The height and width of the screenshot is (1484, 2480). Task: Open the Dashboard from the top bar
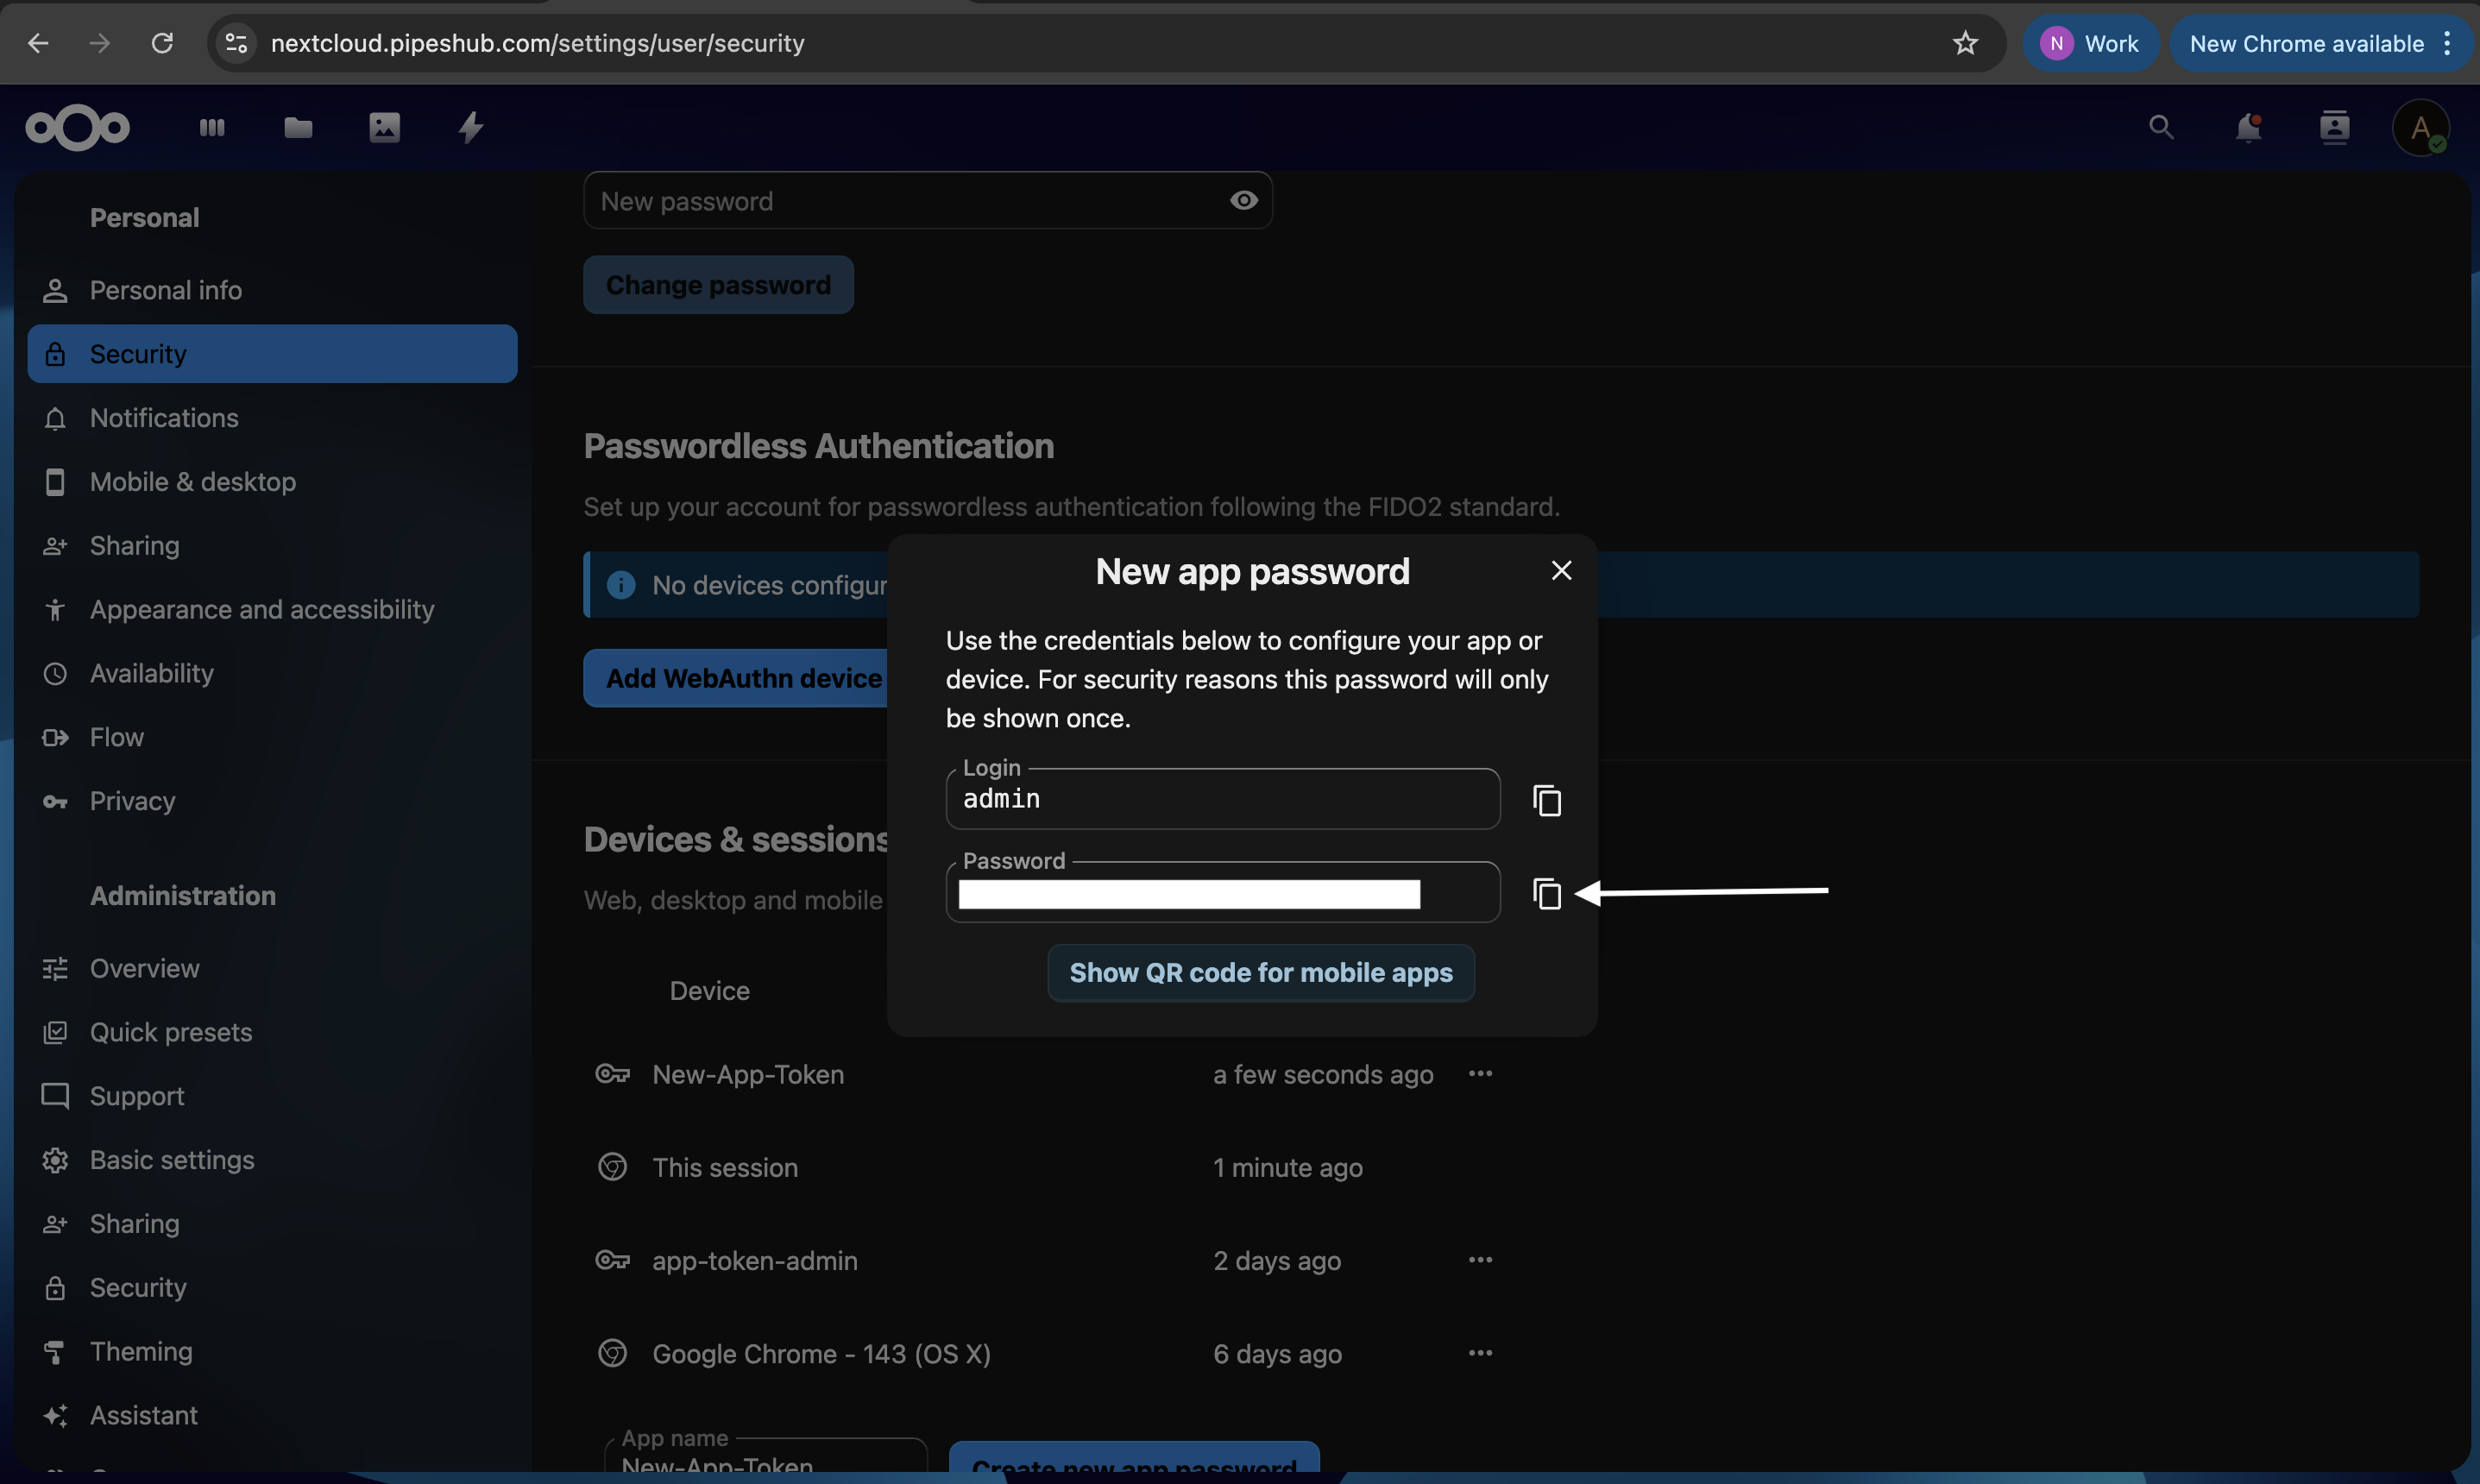click(211, 127)
